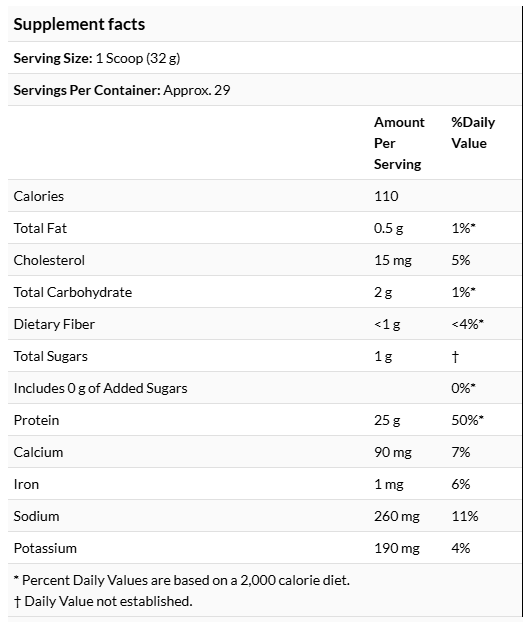The width and height of the screenshot is (527, 622).
Task: Select the Total Fat row label
Action: (x=40, y=228)
